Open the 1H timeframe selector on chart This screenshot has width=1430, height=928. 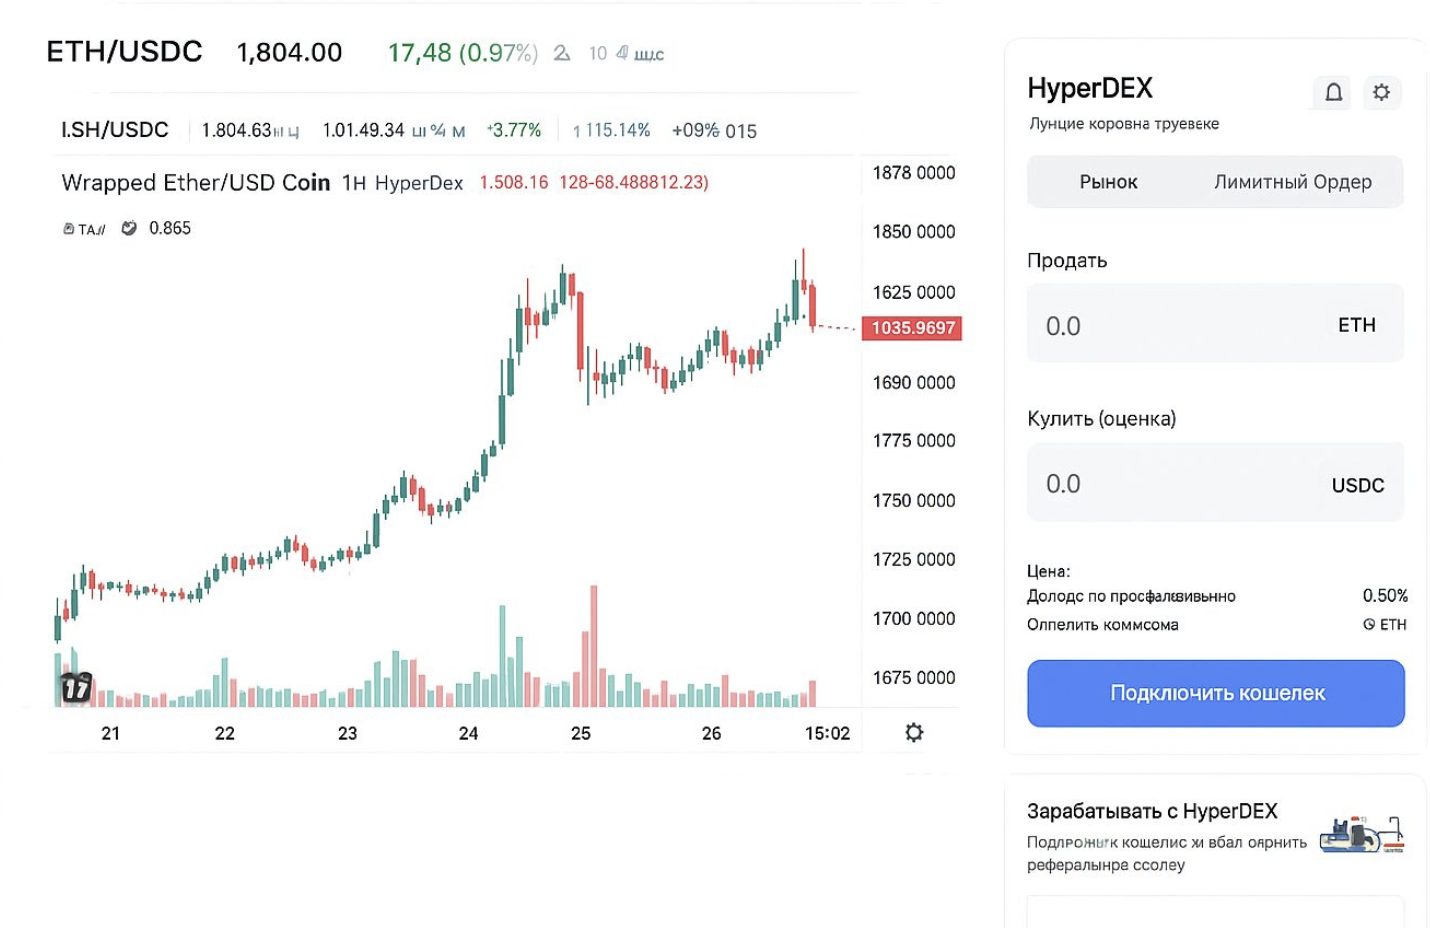coord(354,183)
